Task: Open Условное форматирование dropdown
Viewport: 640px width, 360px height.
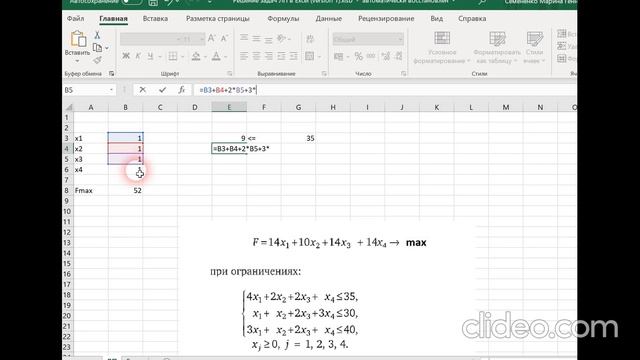Action: click(442, 48)
